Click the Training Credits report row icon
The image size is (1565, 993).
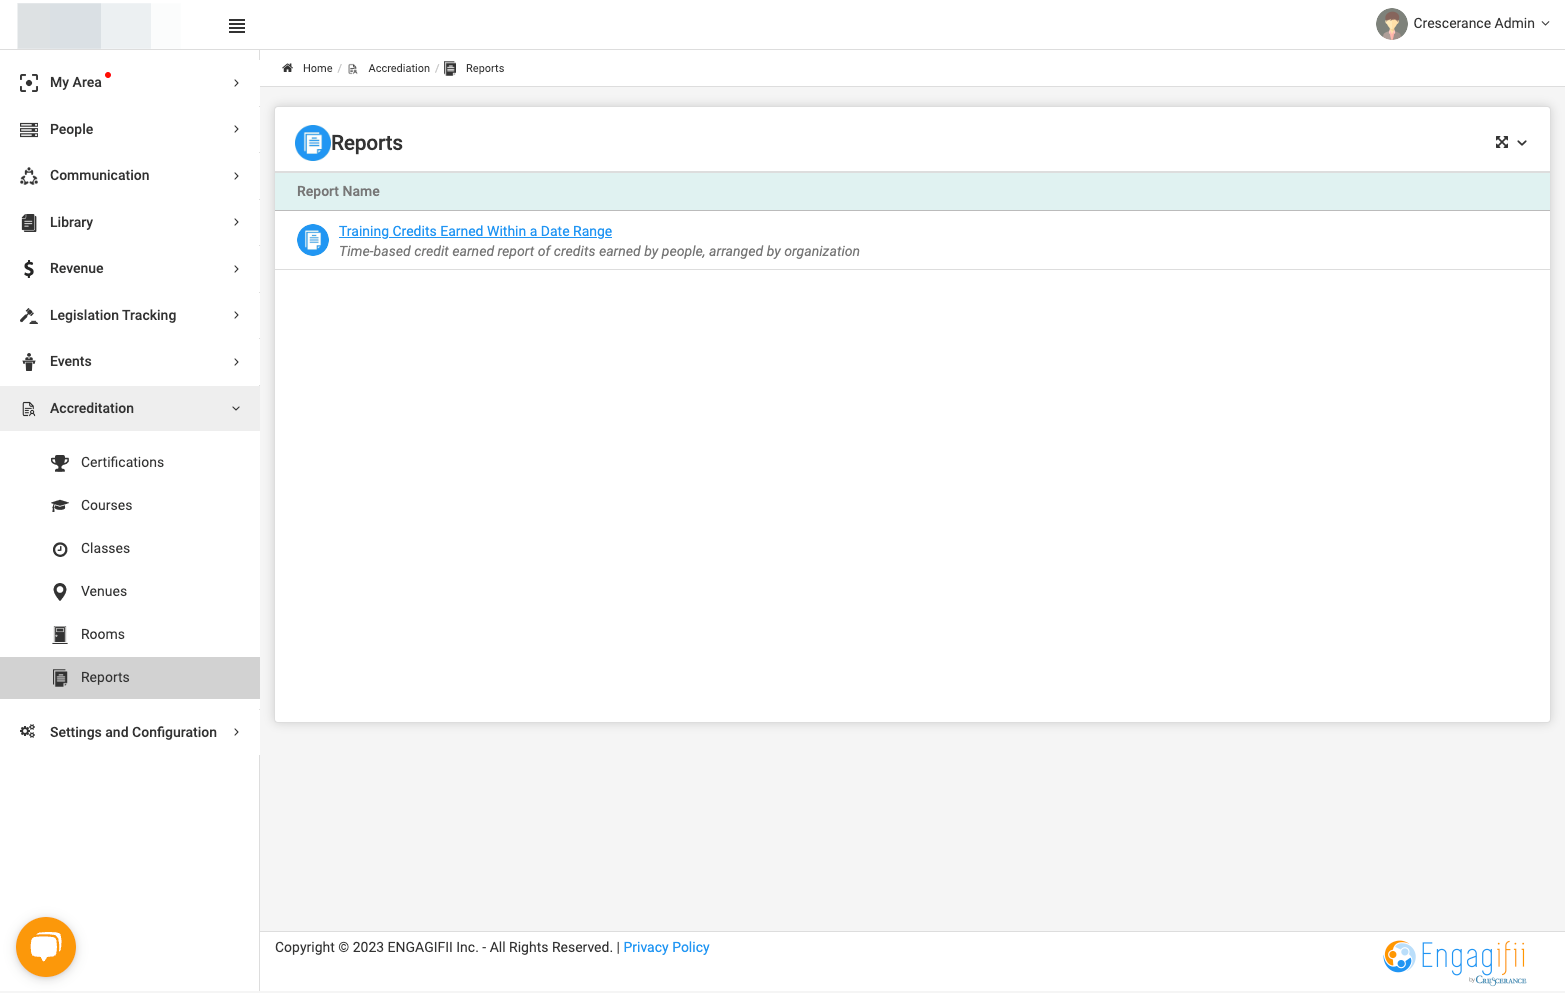pyautogui.click(x=313, y=240)
